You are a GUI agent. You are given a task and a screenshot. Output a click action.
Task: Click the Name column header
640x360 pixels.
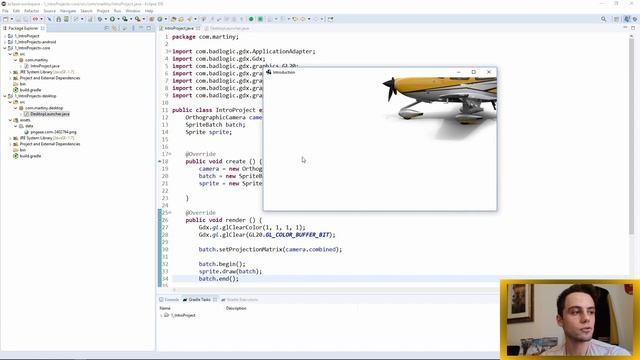[165, 308]
